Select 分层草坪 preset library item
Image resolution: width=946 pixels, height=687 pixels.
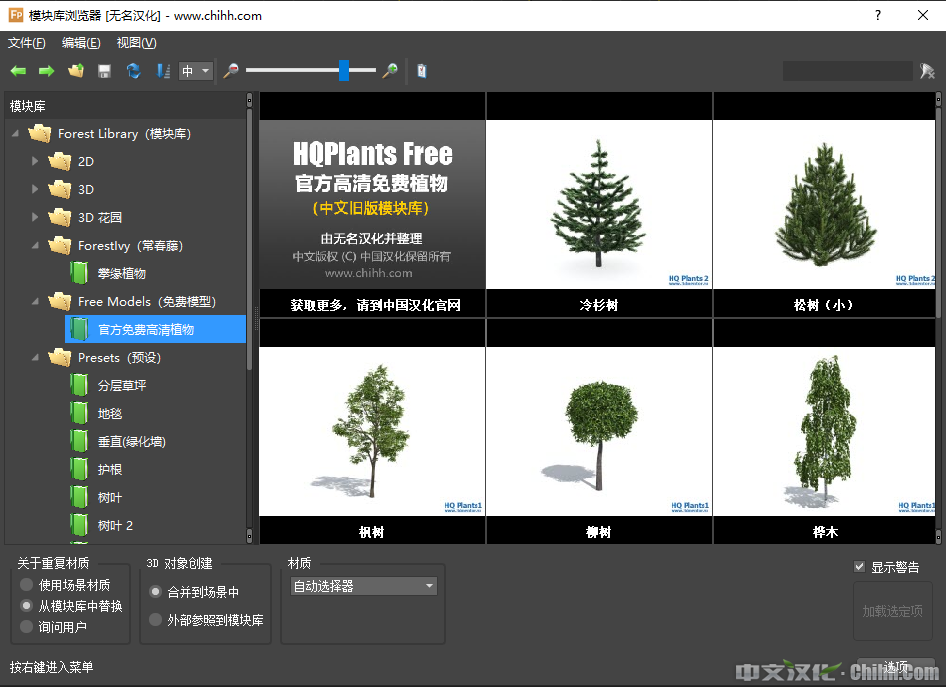pos(122,385)
